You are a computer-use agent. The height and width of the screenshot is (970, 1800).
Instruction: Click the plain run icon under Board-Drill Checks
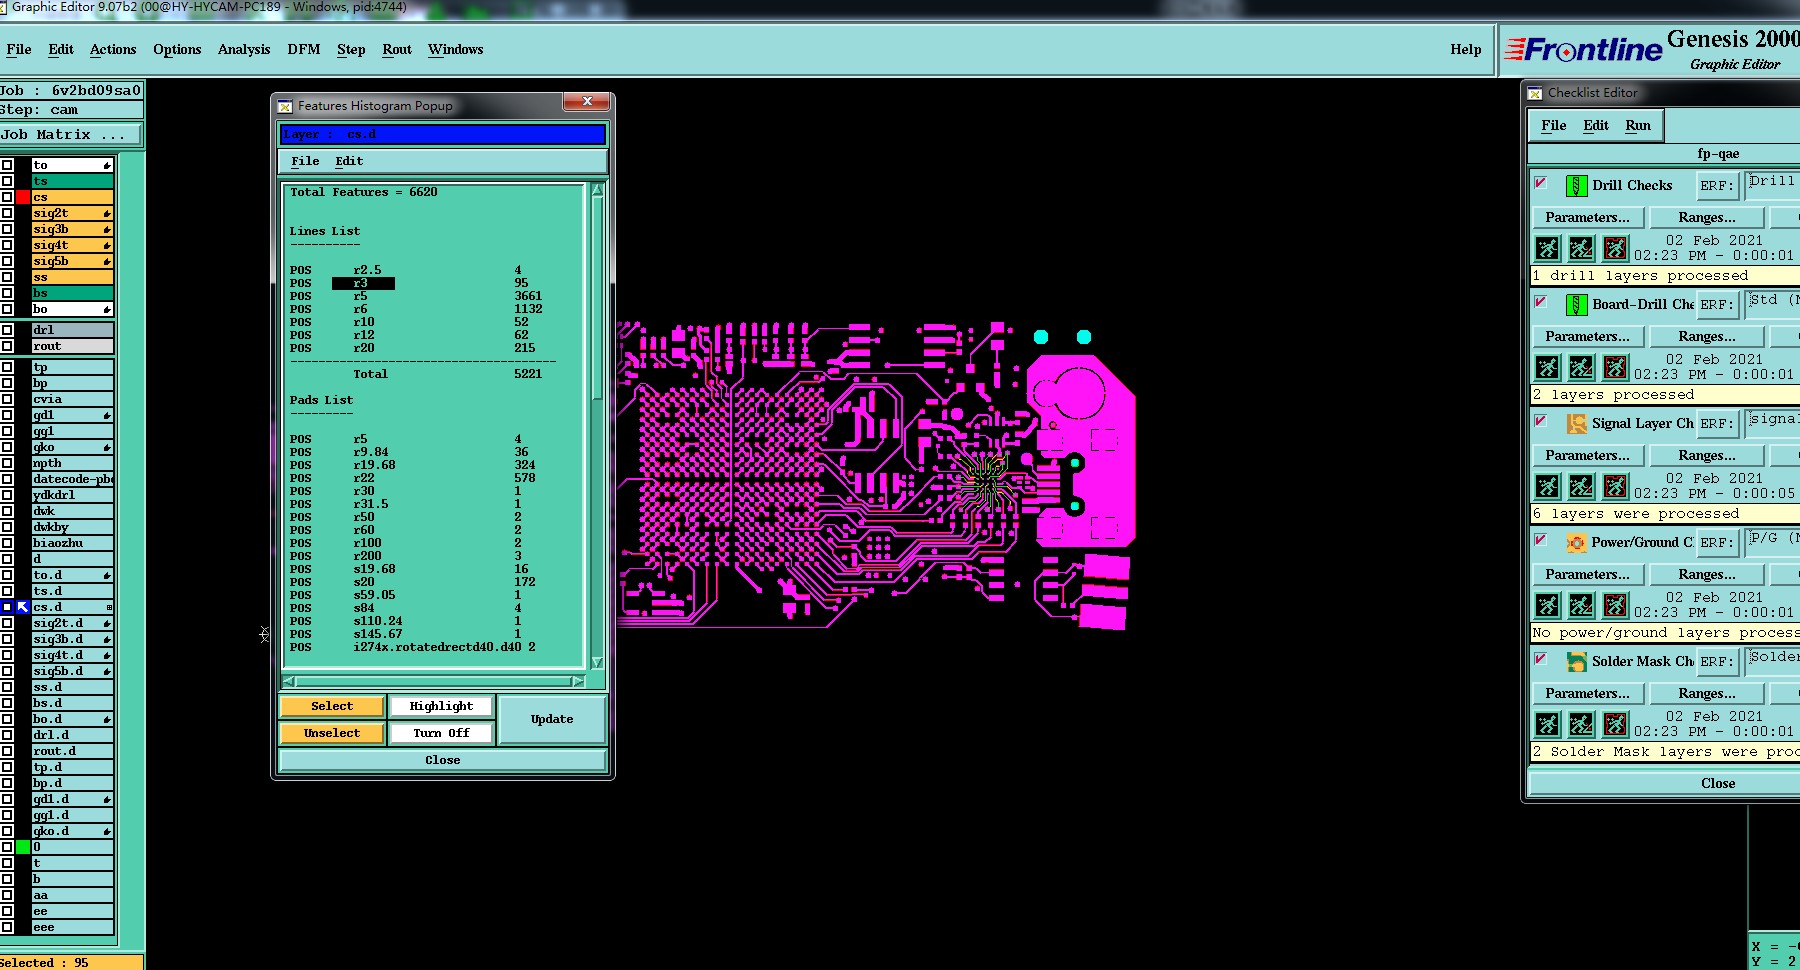tap(1547, 367)
